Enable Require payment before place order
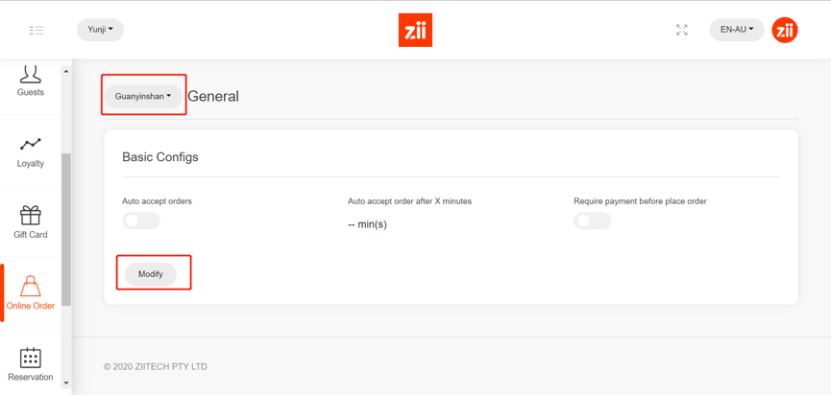The height and width of the screenshot is (396, 831). point(593,221)
